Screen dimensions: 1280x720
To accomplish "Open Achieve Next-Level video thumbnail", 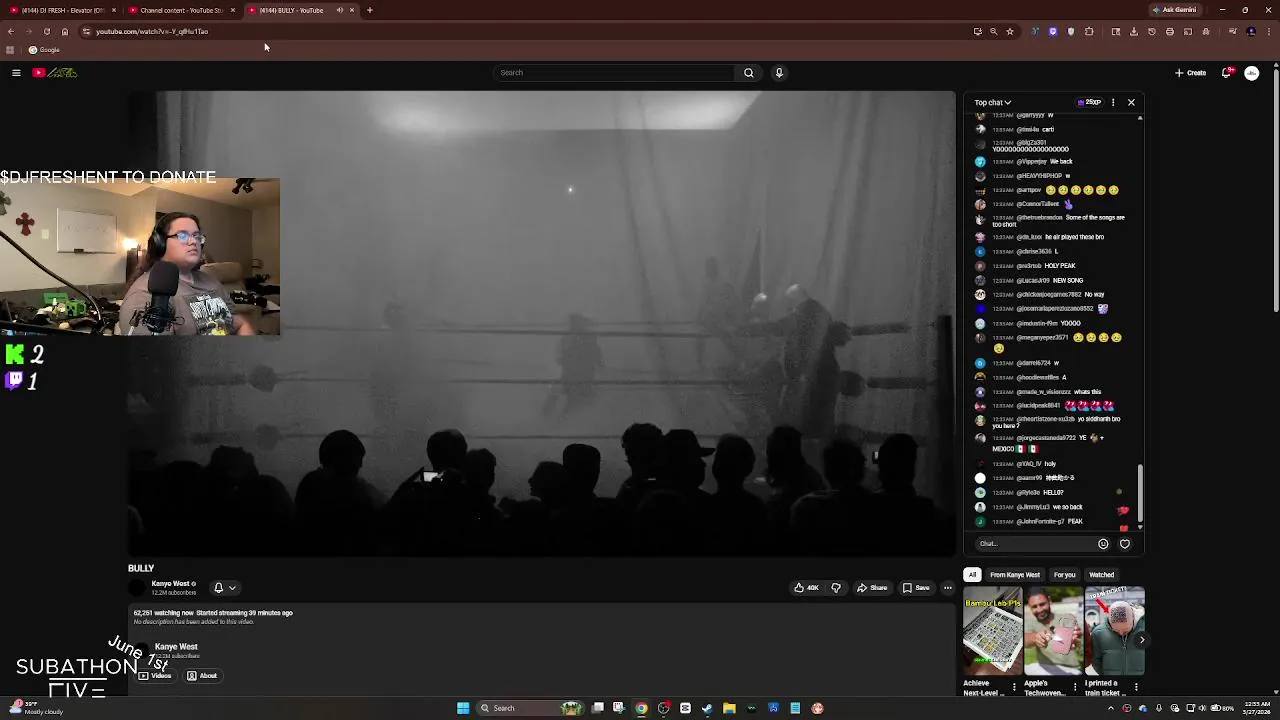I will (992, 631).
